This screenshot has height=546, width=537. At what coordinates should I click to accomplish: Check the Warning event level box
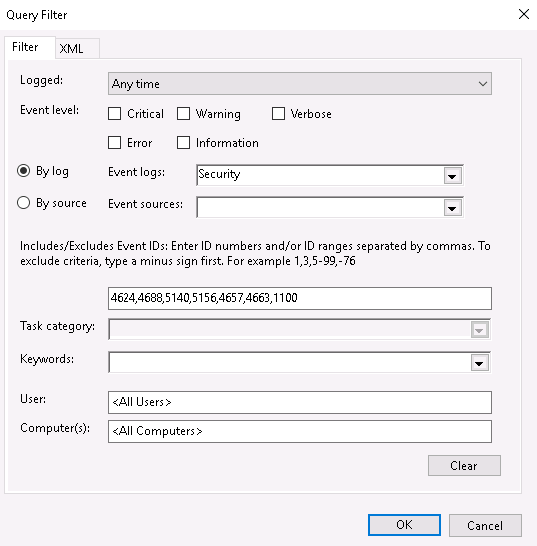pos(184,114)
